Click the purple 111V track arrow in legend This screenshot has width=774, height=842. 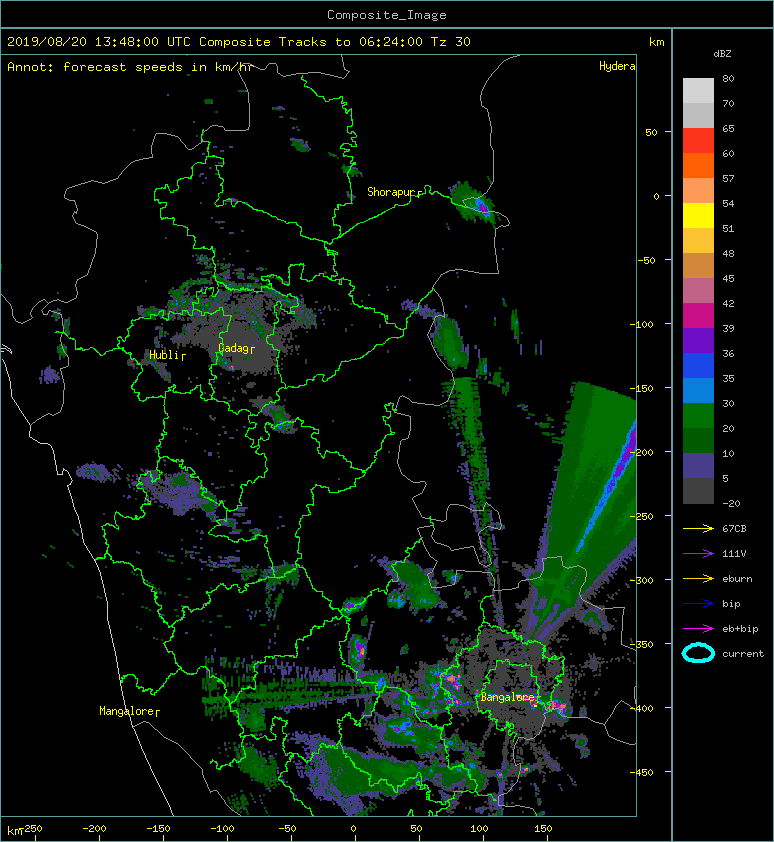[x=698, y=554]
